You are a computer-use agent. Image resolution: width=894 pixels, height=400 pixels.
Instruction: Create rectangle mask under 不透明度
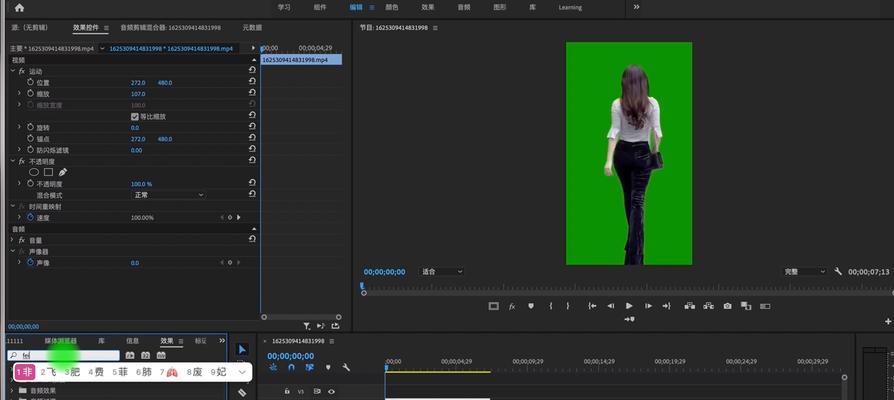click(x=48, y=172)
